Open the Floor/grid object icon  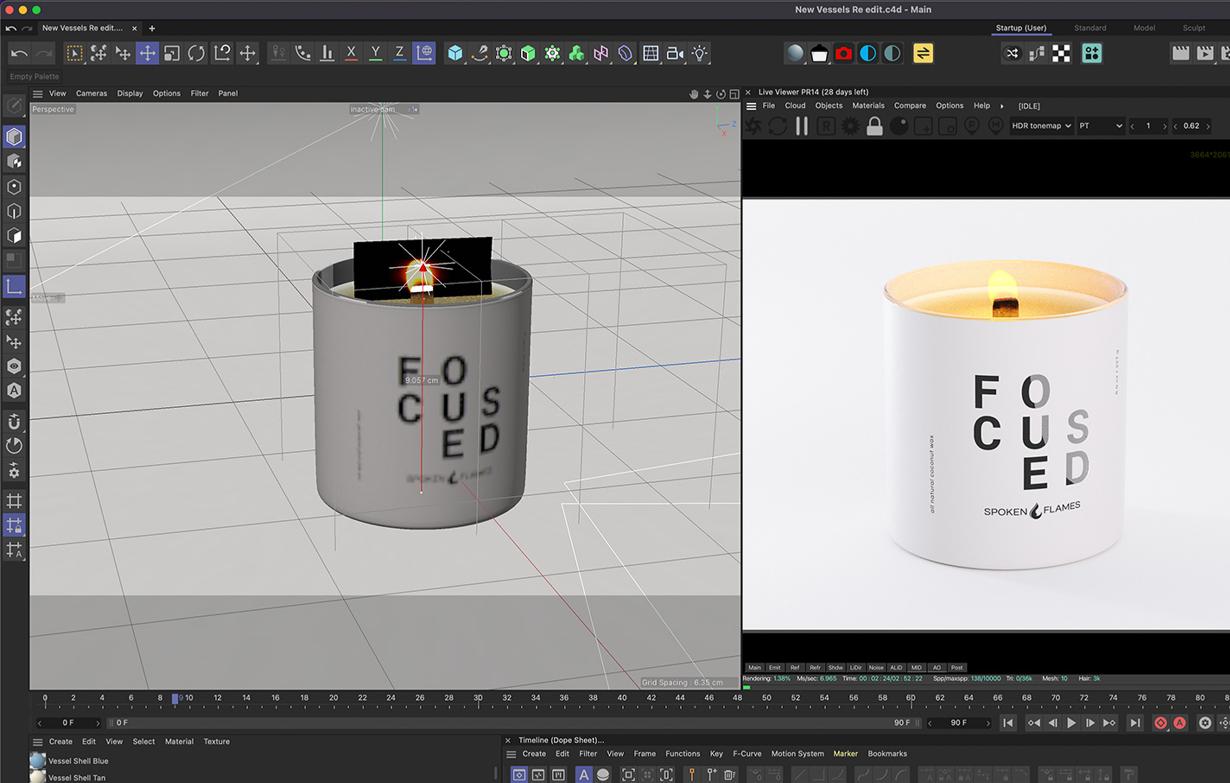(651, 53)
